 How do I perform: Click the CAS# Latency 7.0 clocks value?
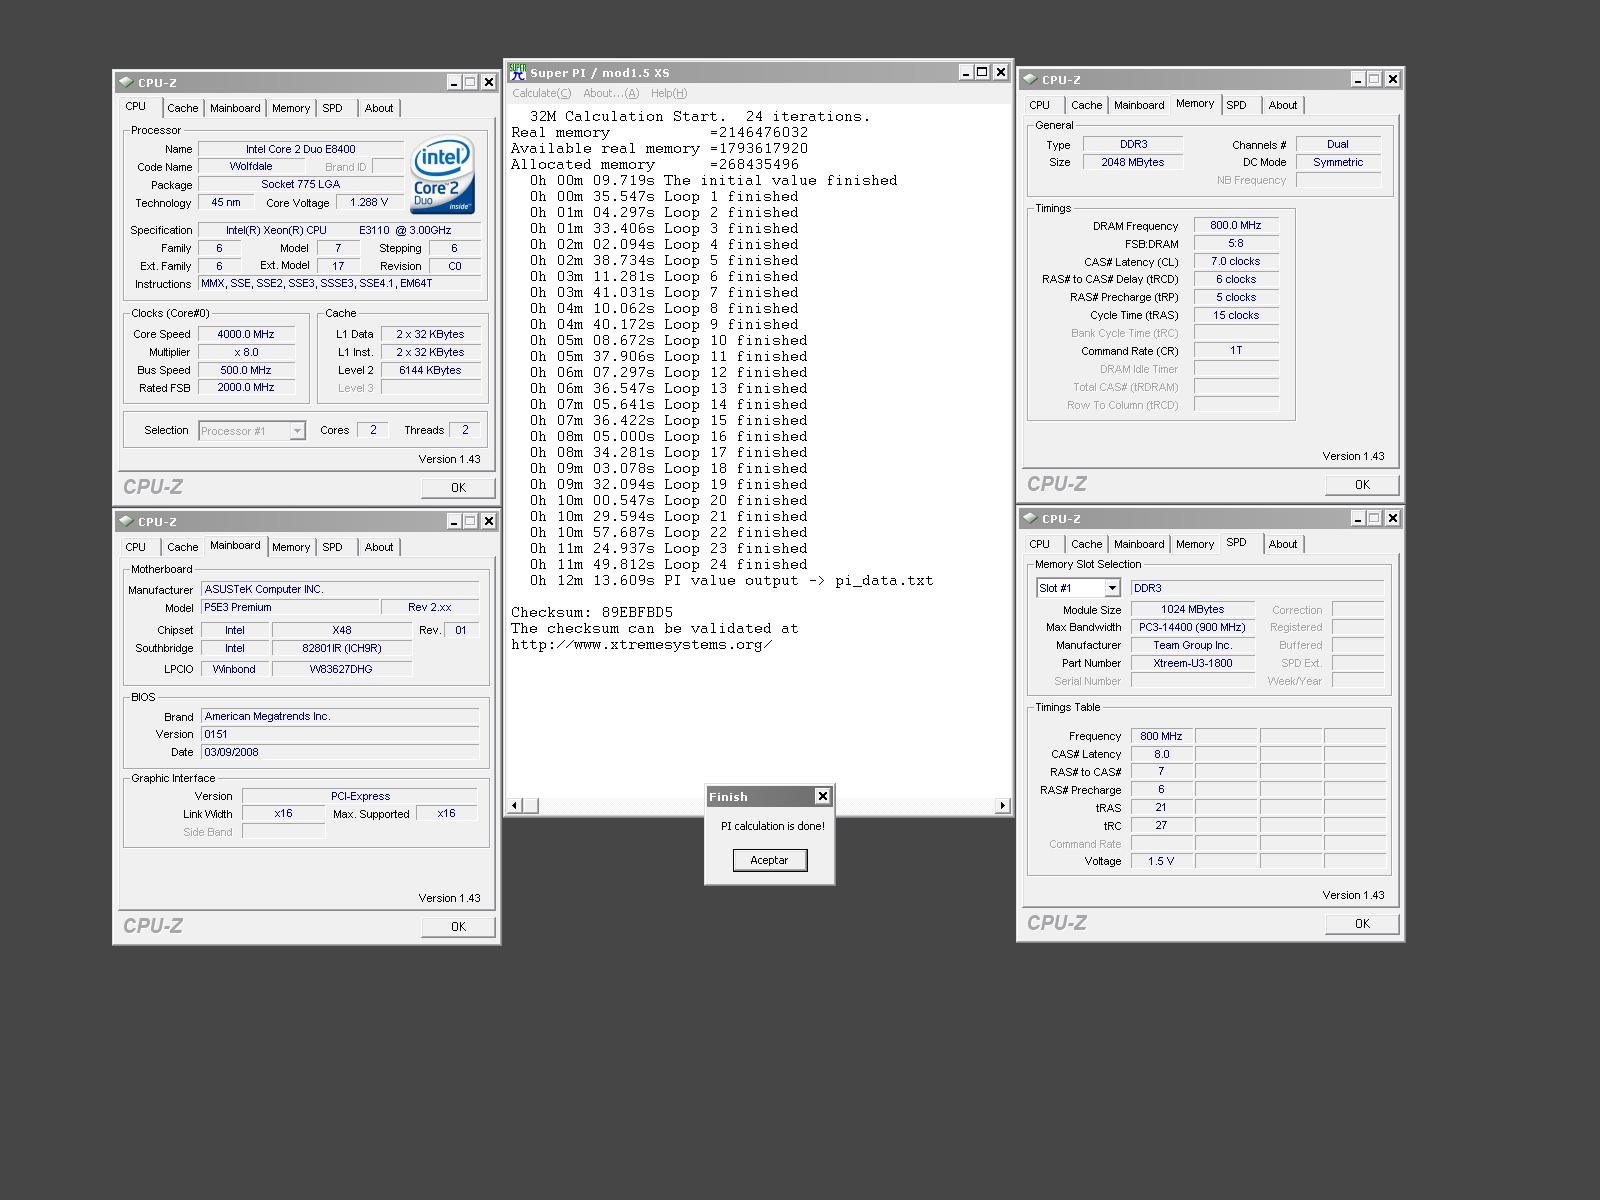[x=1236, y=261]
